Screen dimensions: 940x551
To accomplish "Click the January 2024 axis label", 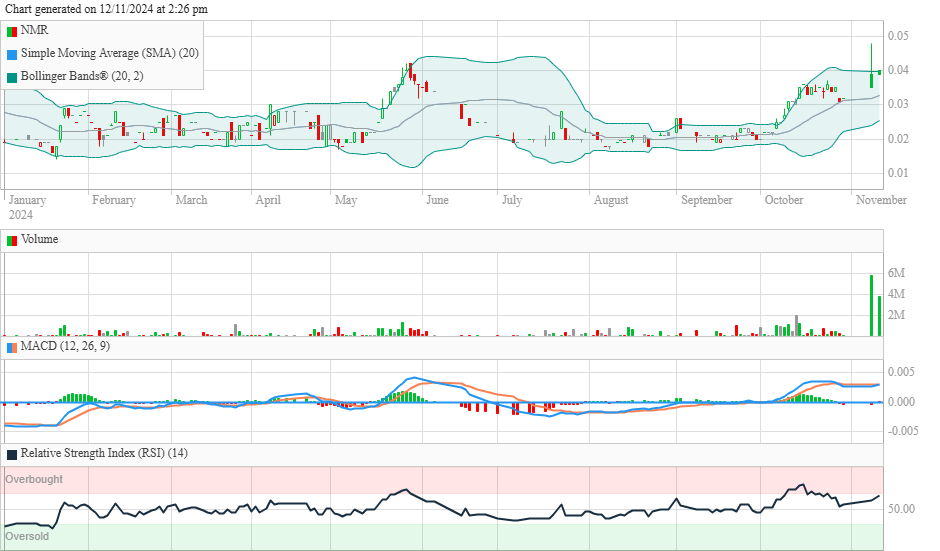I will tap(27, 207).
